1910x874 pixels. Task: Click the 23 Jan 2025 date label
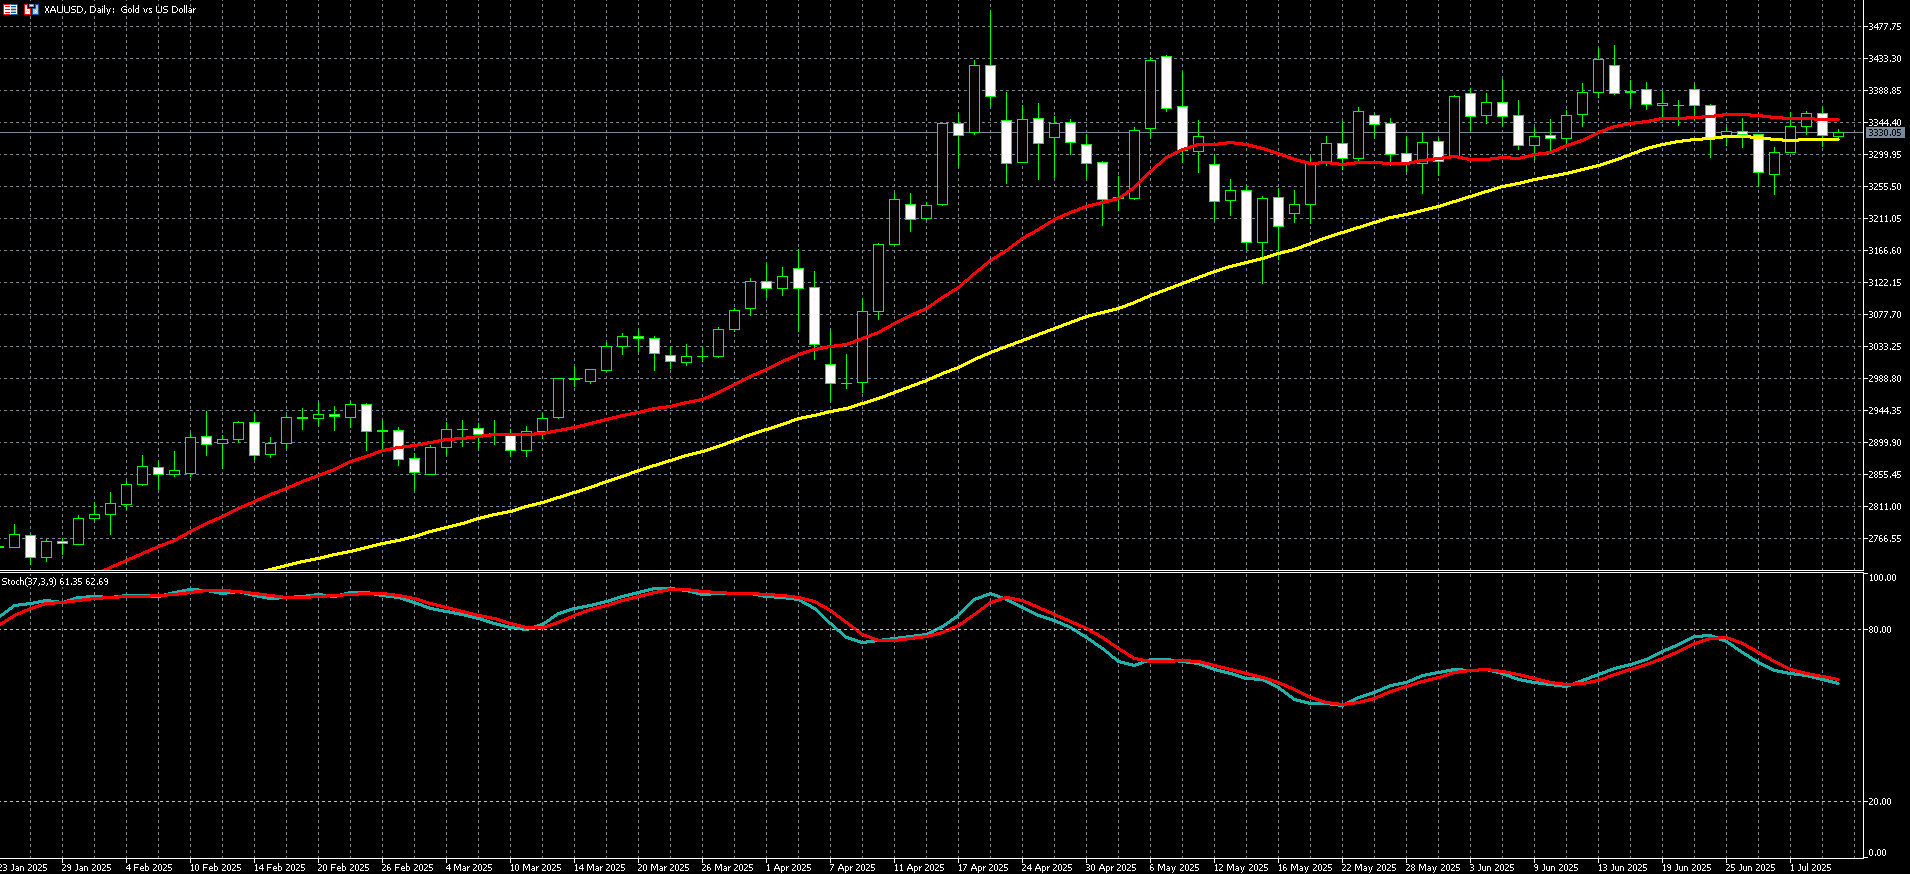(x=23, y=867)
